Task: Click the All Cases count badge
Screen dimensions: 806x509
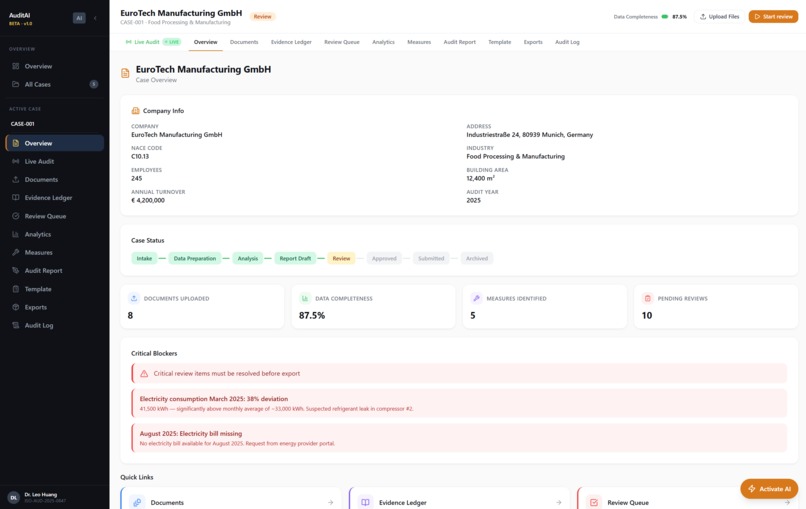Action: (x=94, y=84)
